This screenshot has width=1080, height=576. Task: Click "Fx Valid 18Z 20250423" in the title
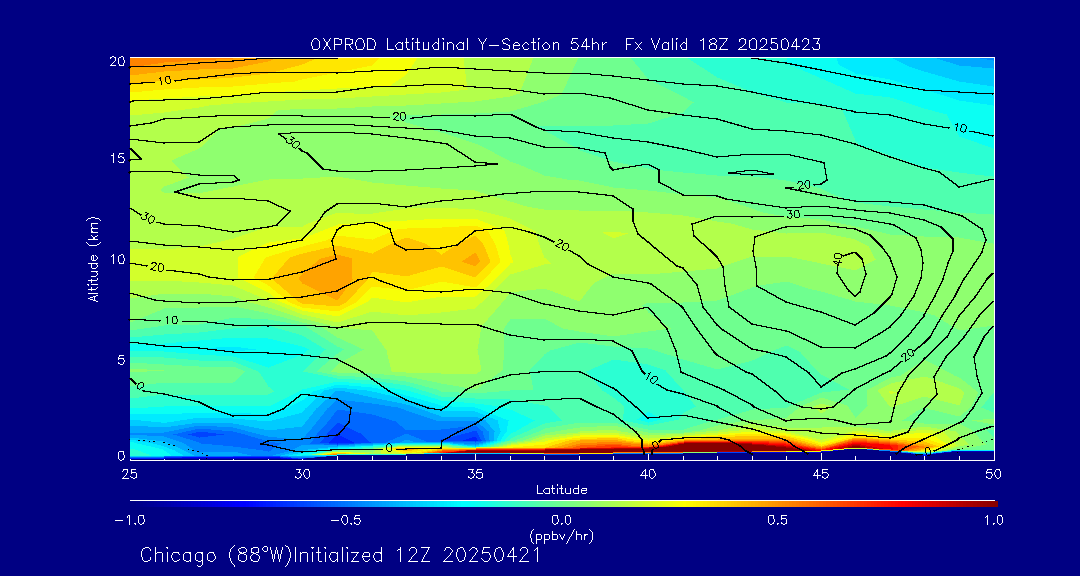[x=723, y=45]
